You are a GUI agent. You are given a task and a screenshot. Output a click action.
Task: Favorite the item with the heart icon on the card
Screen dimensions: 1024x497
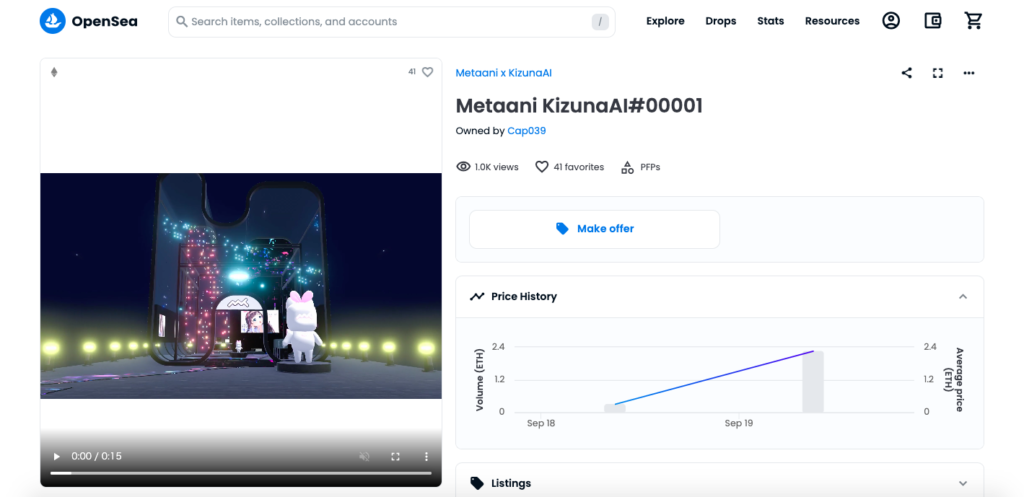pyautogui.click(x=427, y=72)
